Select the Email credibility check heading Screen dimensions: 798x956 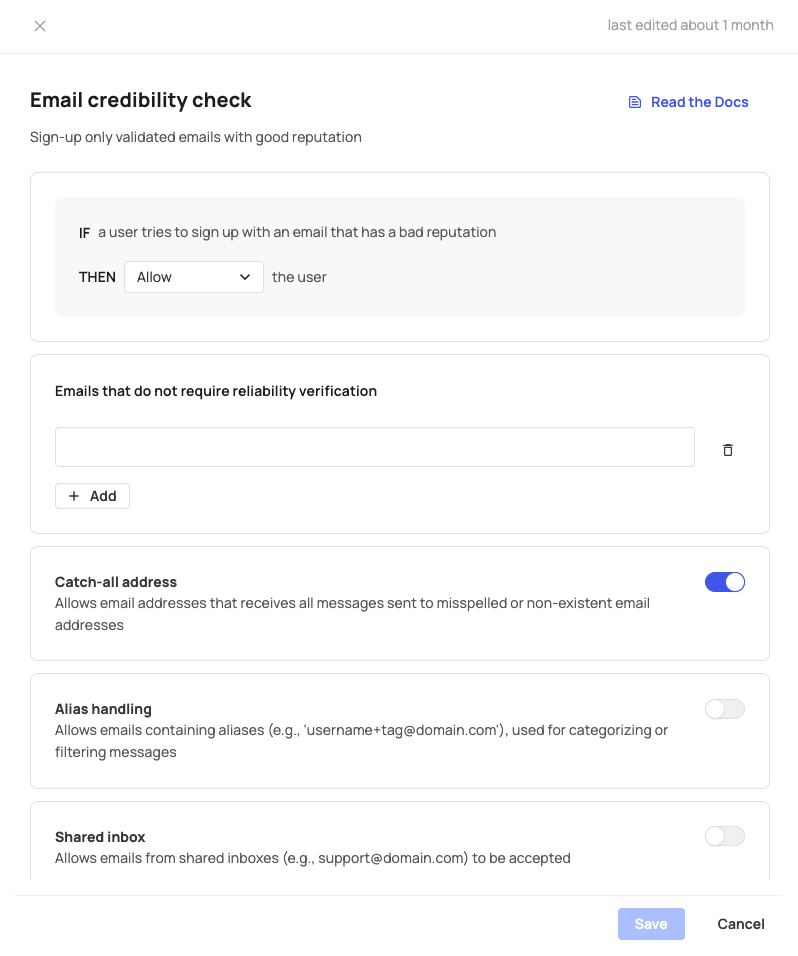click(x=140, y=100)
